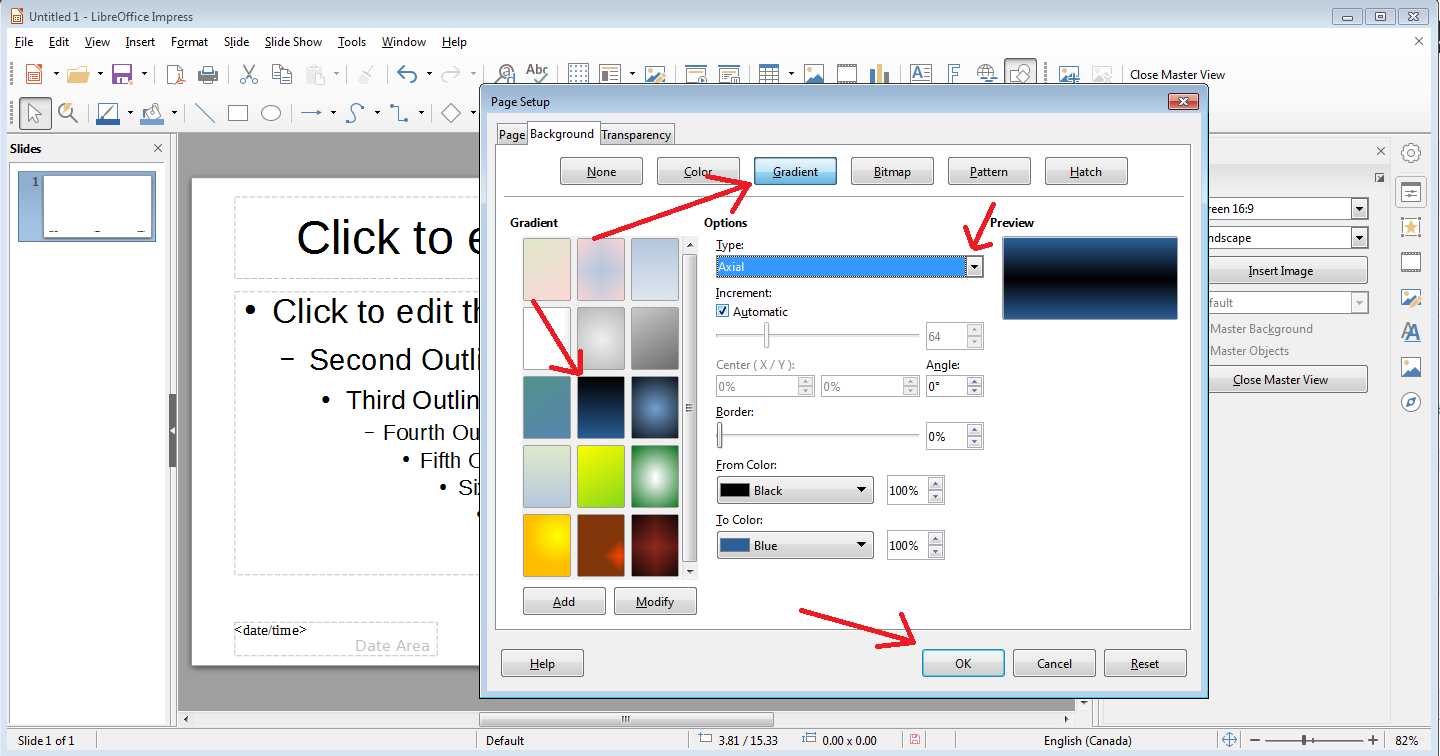Click the Insert Hyperlink globe icon
Image resolution: width=1440 pixels, height=756 pixels.
(987, 74)
